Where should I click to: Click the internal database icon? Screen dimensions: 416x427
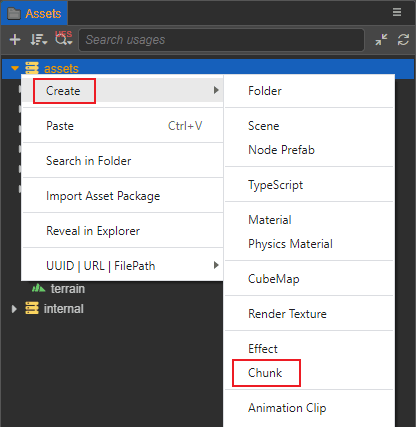(x=32, y=308)
